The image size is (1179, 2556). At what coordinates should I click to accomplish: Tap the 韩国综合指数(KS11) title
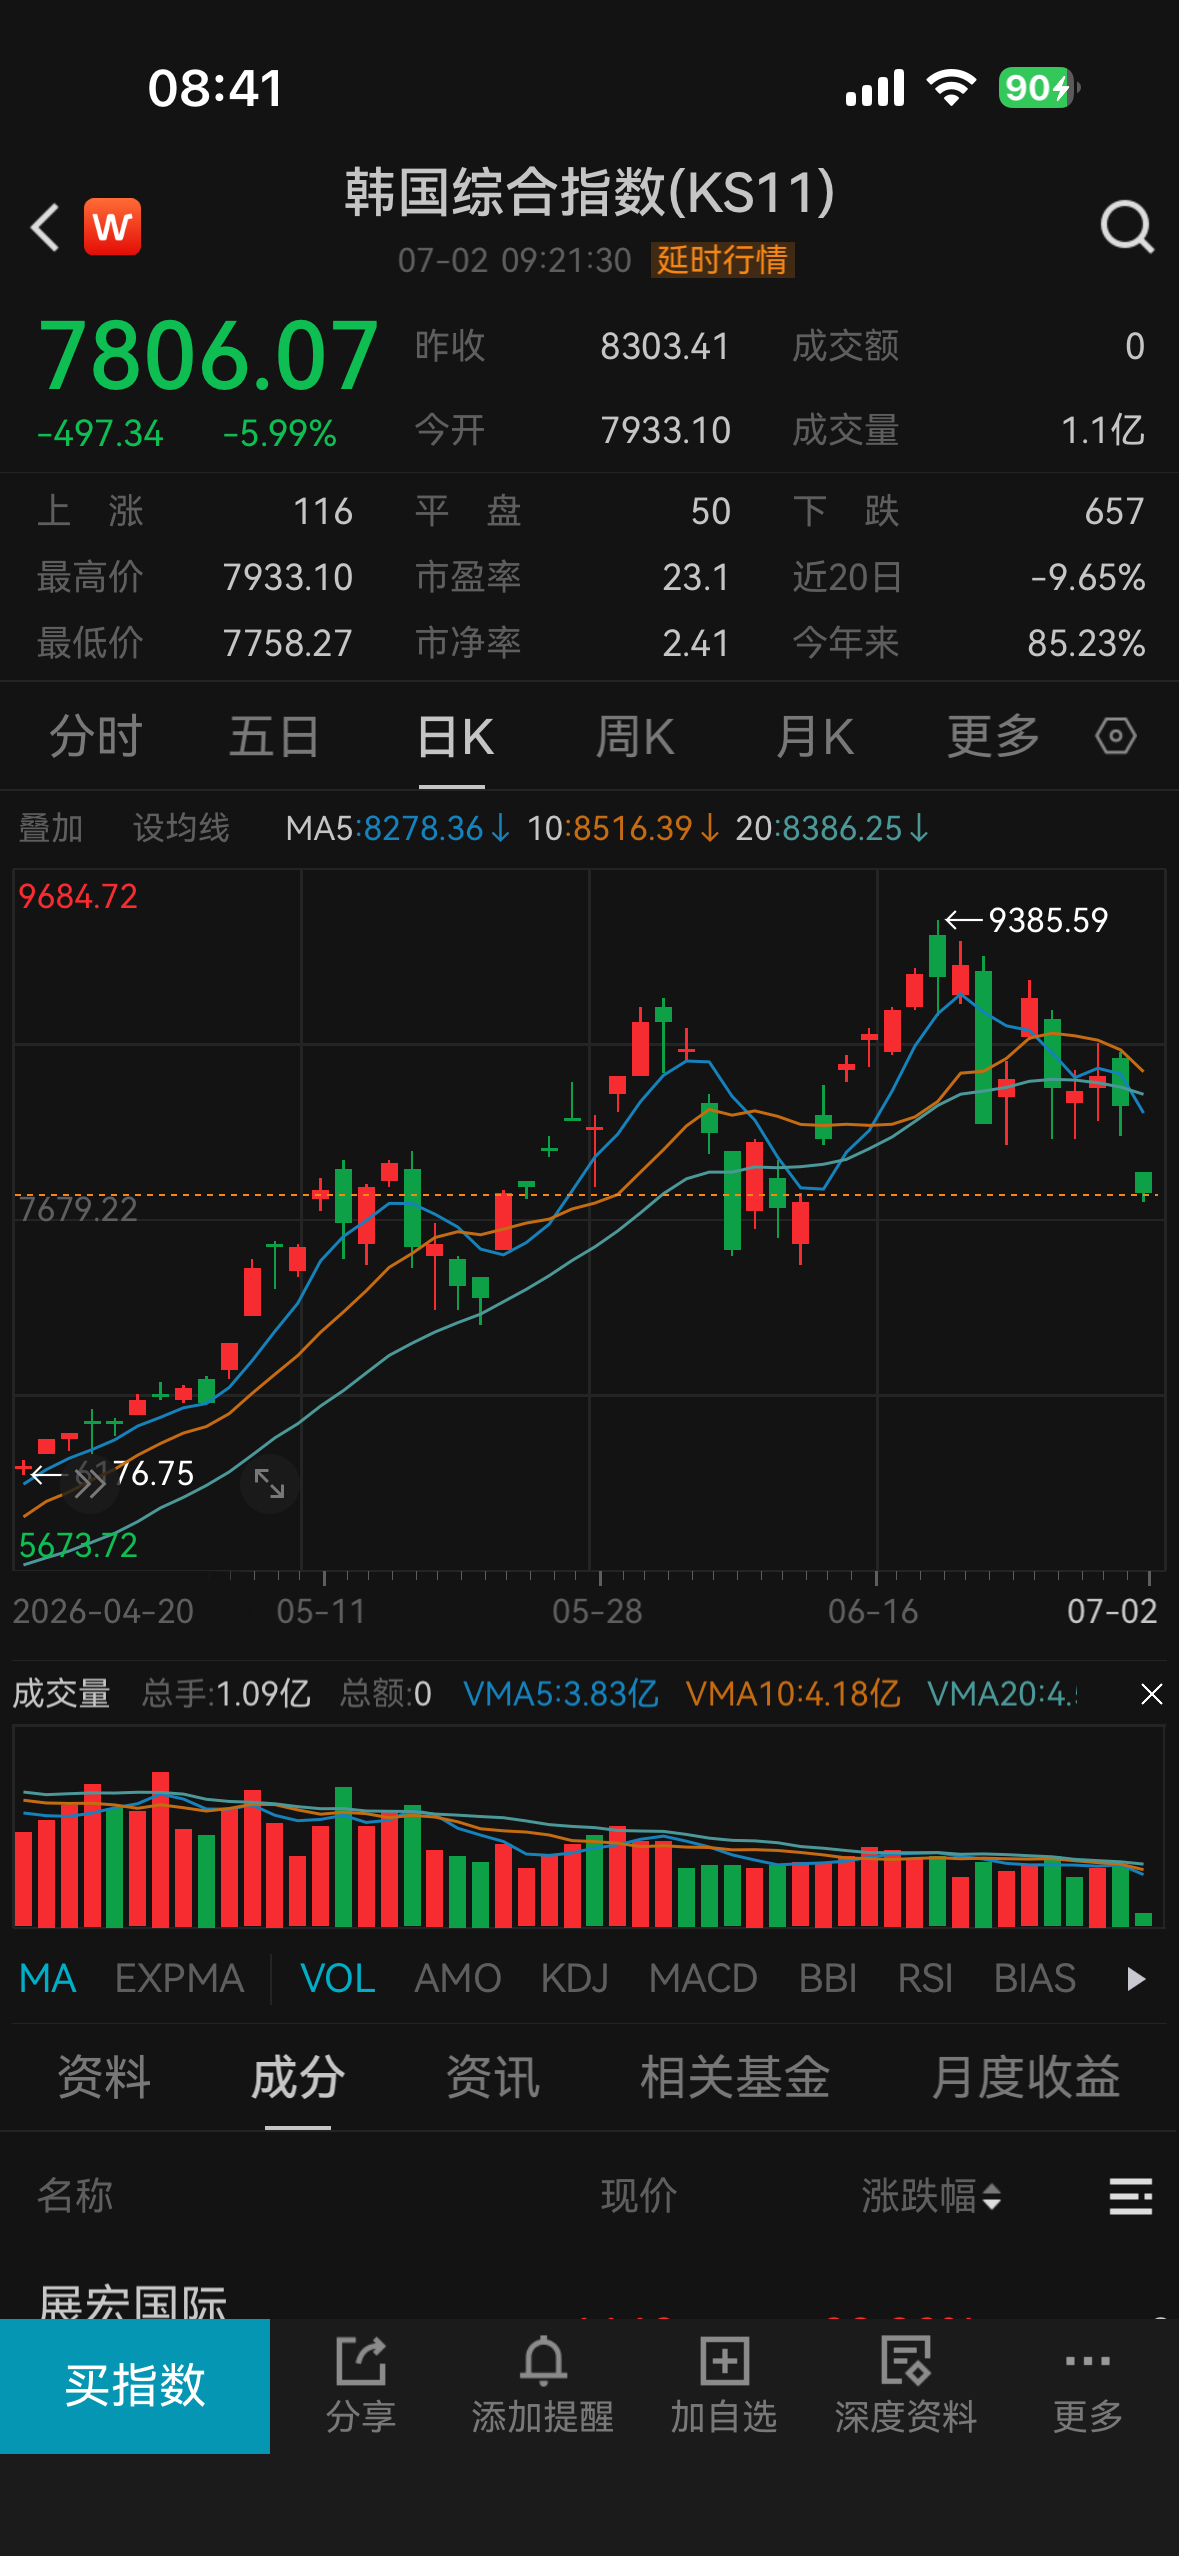pos(590,192)
